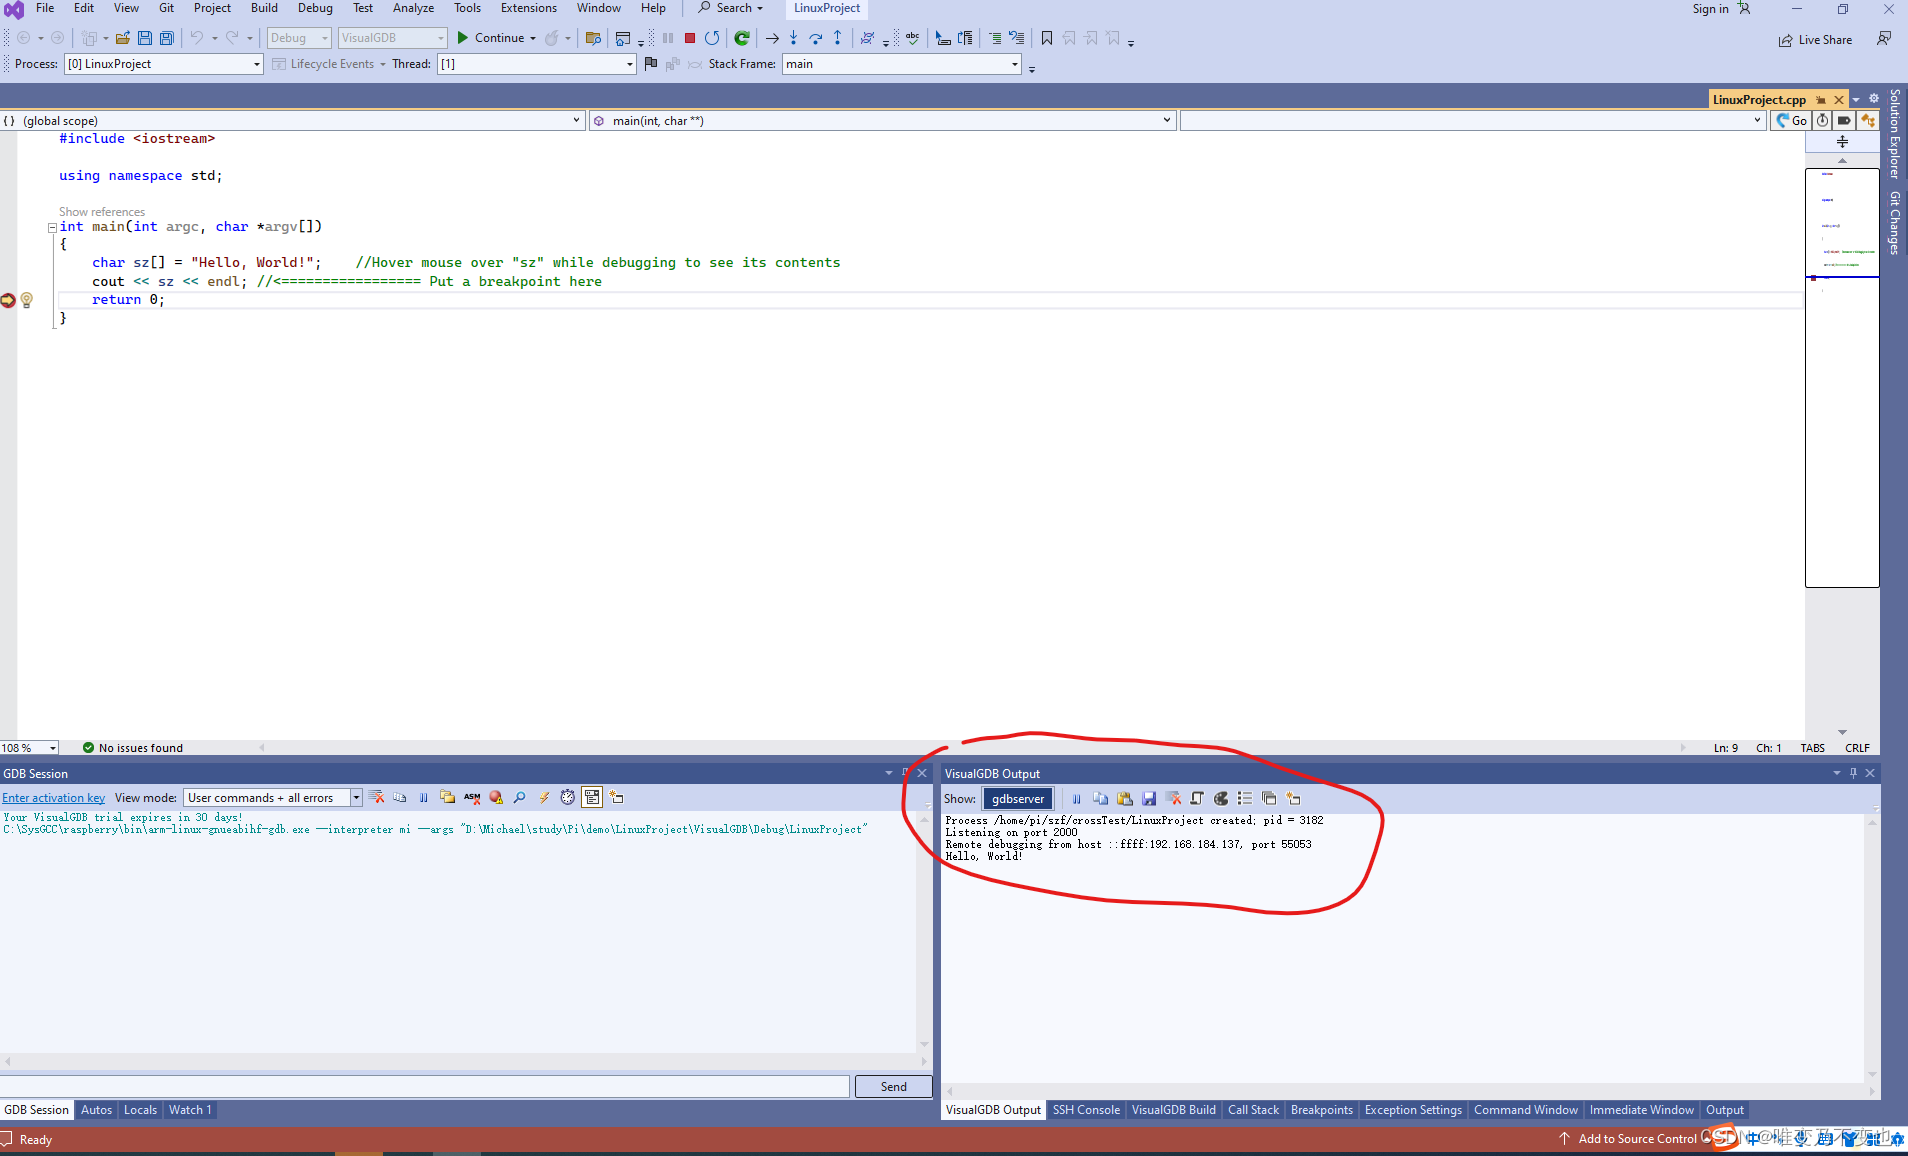This screenshot has height=1156, width=1908.
Task: Collapse the main function code block
Action: (x=52, y=228)
